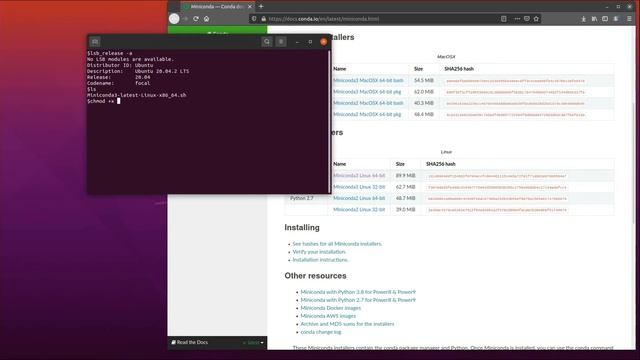Show site security padlock info

coord(263,19)
